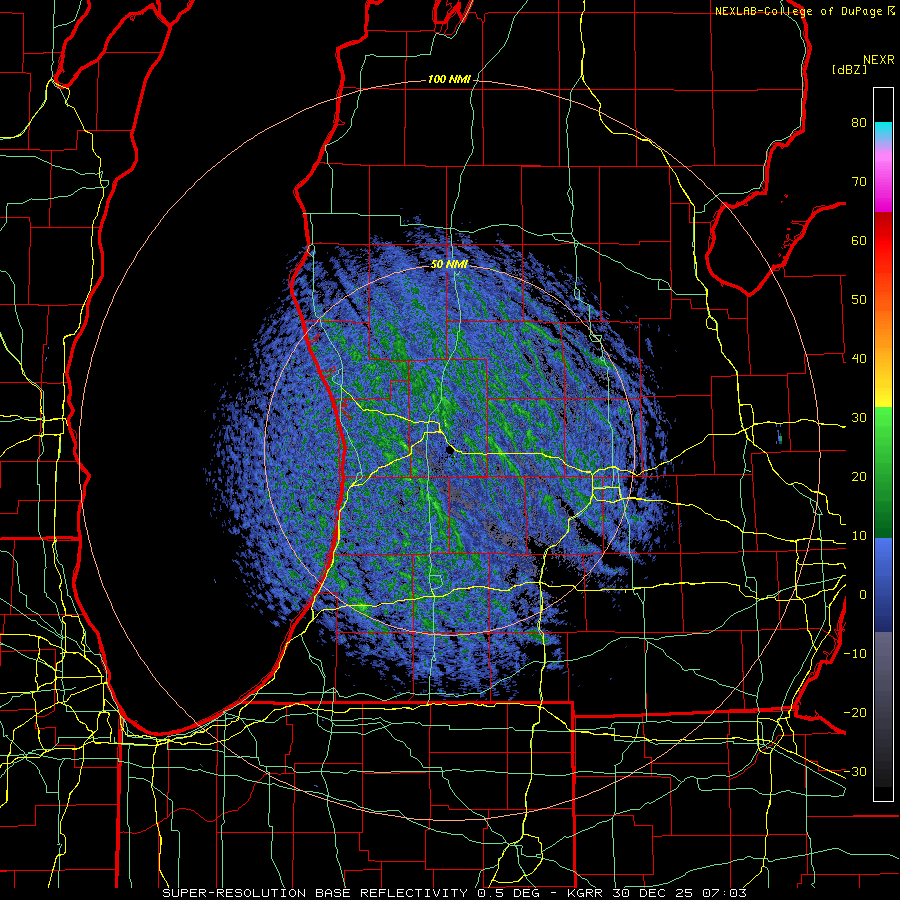The width and height of the screenshot is (900, 900).
Task: Click the 30 value on dBZ scale
Action: pyautogui.click(x=859, y=418)
